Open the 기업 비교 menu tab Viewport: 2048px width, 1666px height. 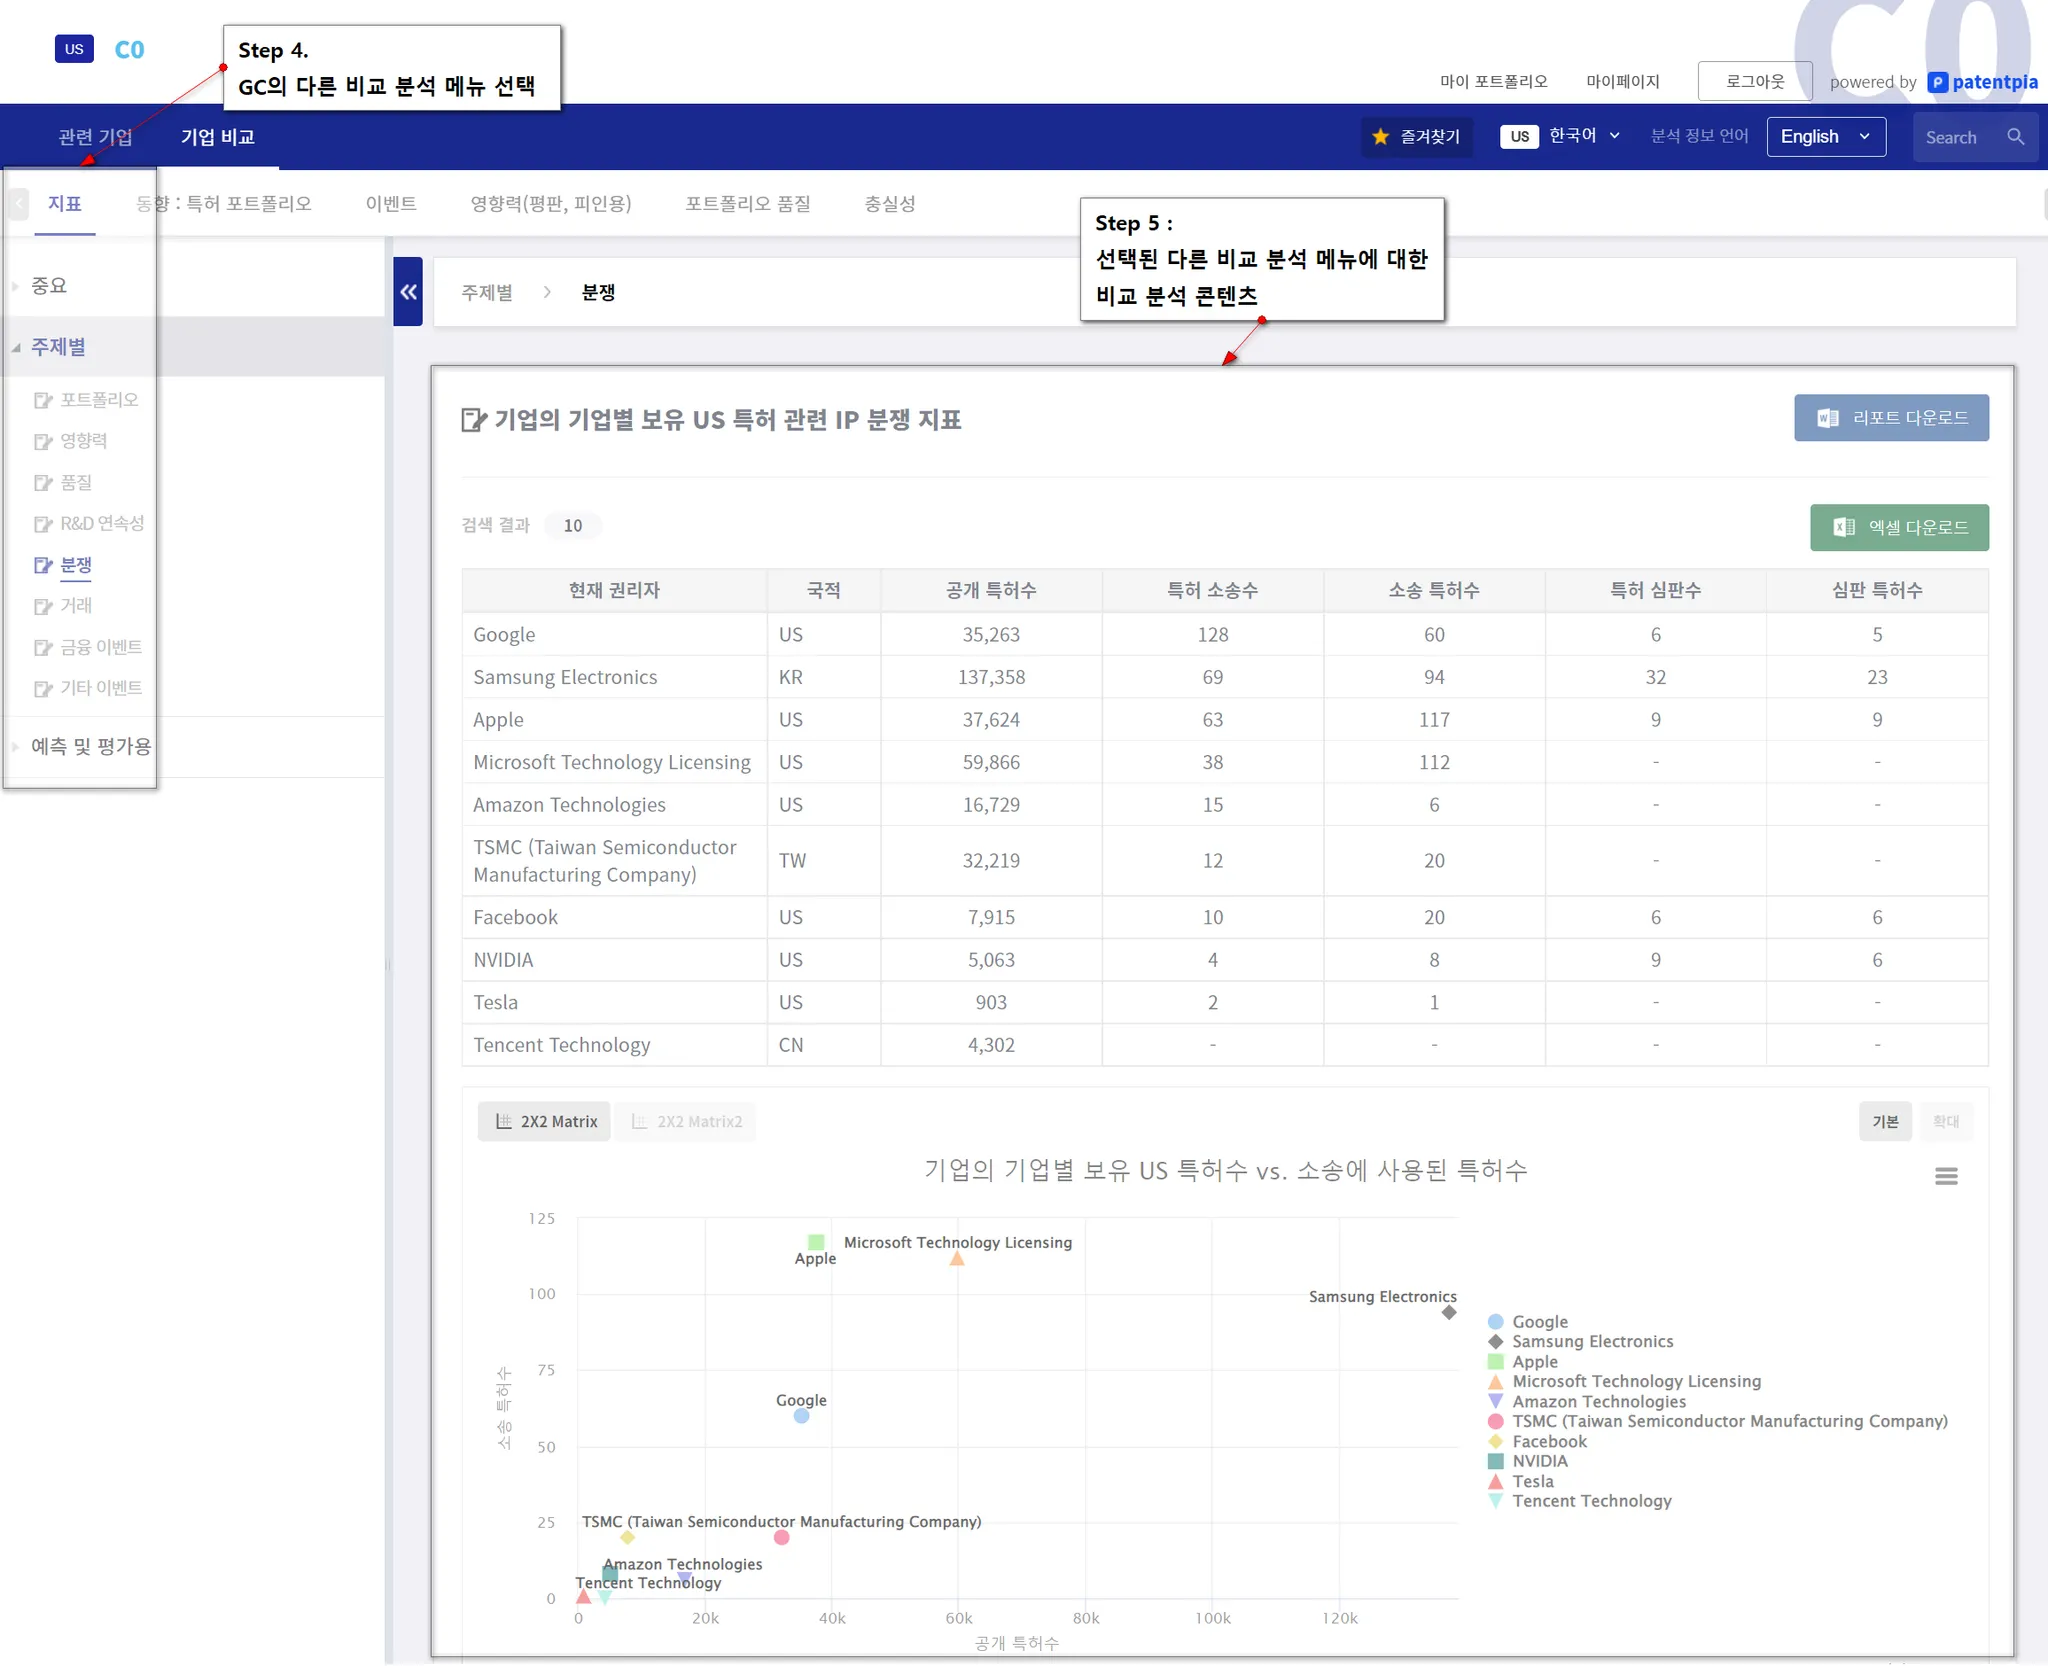coord(217,137)
